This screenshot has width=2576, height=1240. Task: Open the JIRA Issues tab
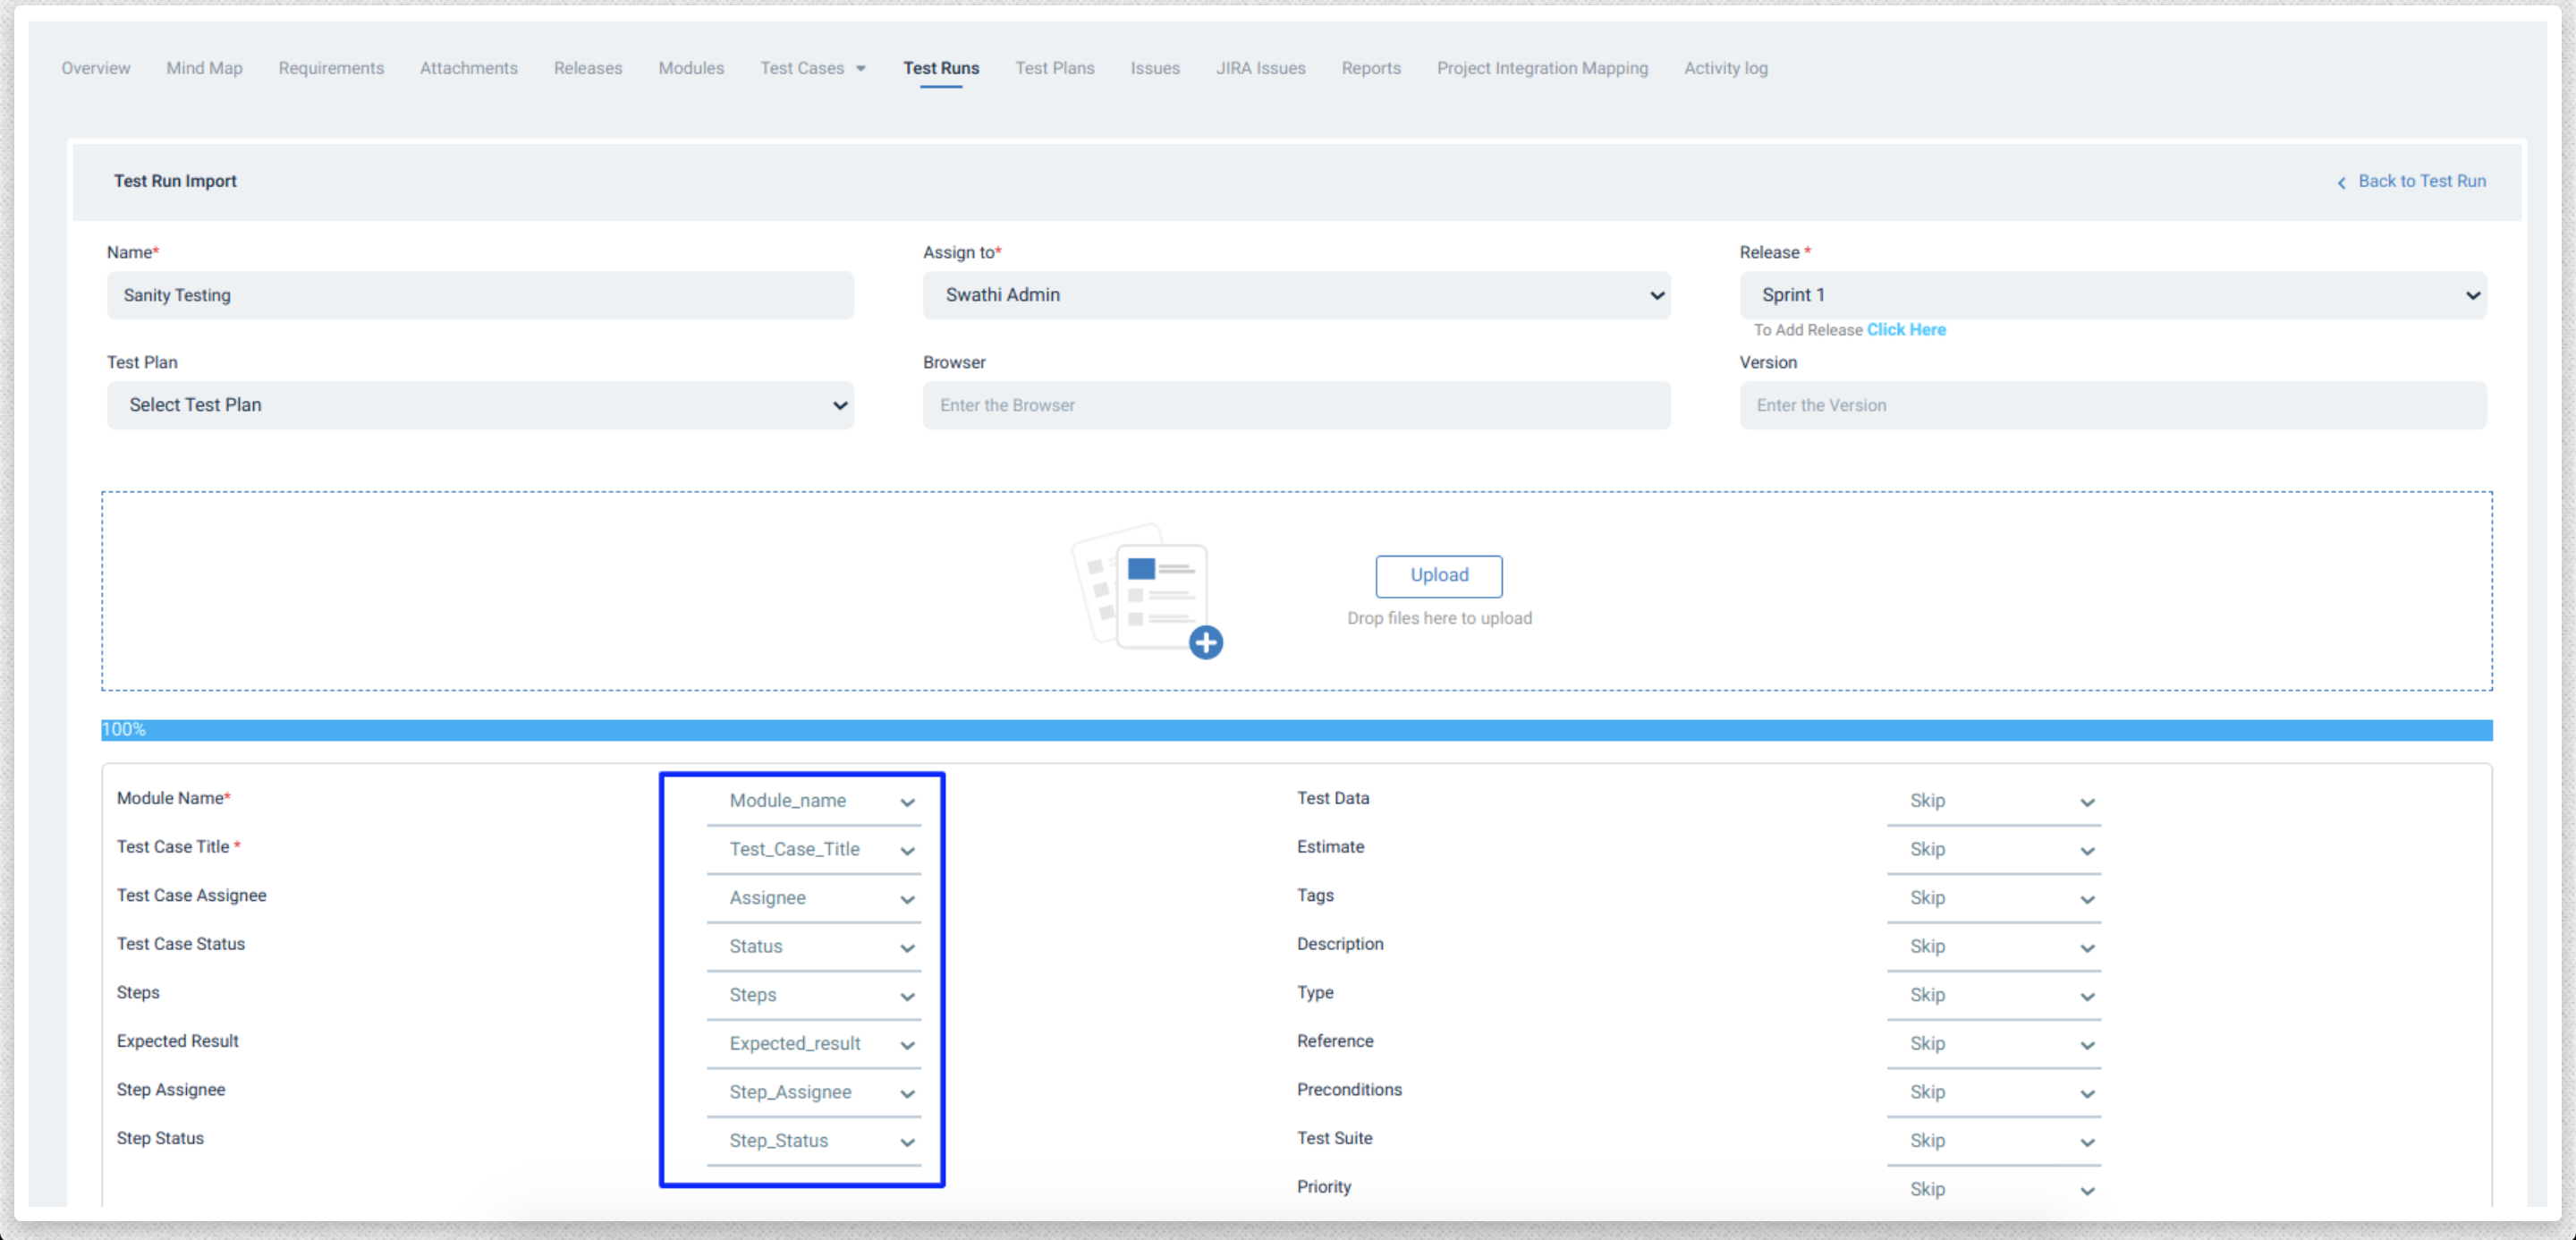1260,68
